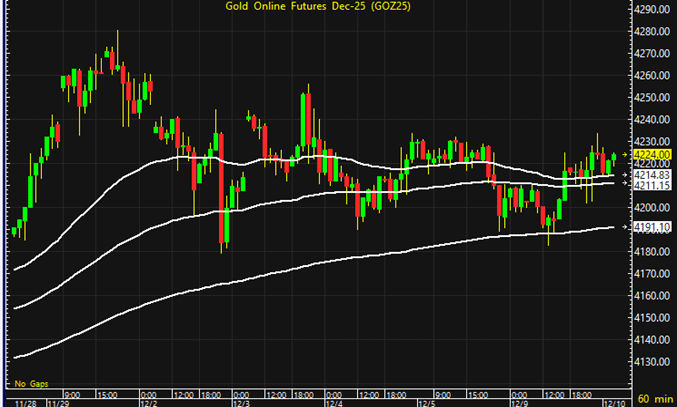Click the yellow arrow marker beside 4224.00
Image resolution: width=677 pixels, height=407 pixels.
click(625, 155)
